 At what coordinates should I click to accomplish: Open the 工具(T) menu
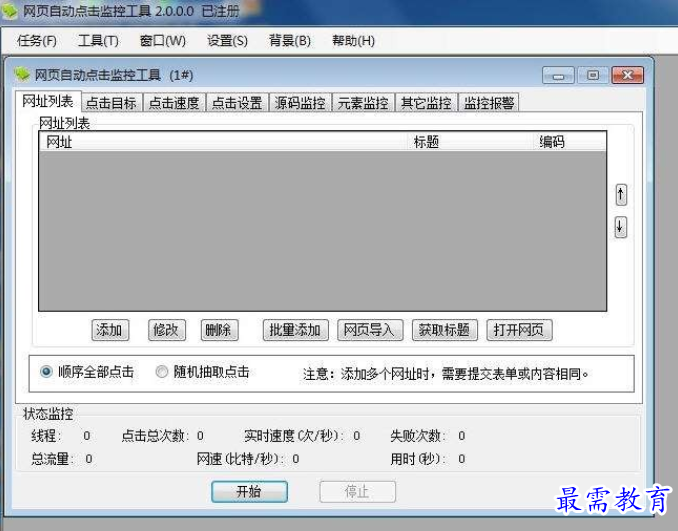pos(98,41)
